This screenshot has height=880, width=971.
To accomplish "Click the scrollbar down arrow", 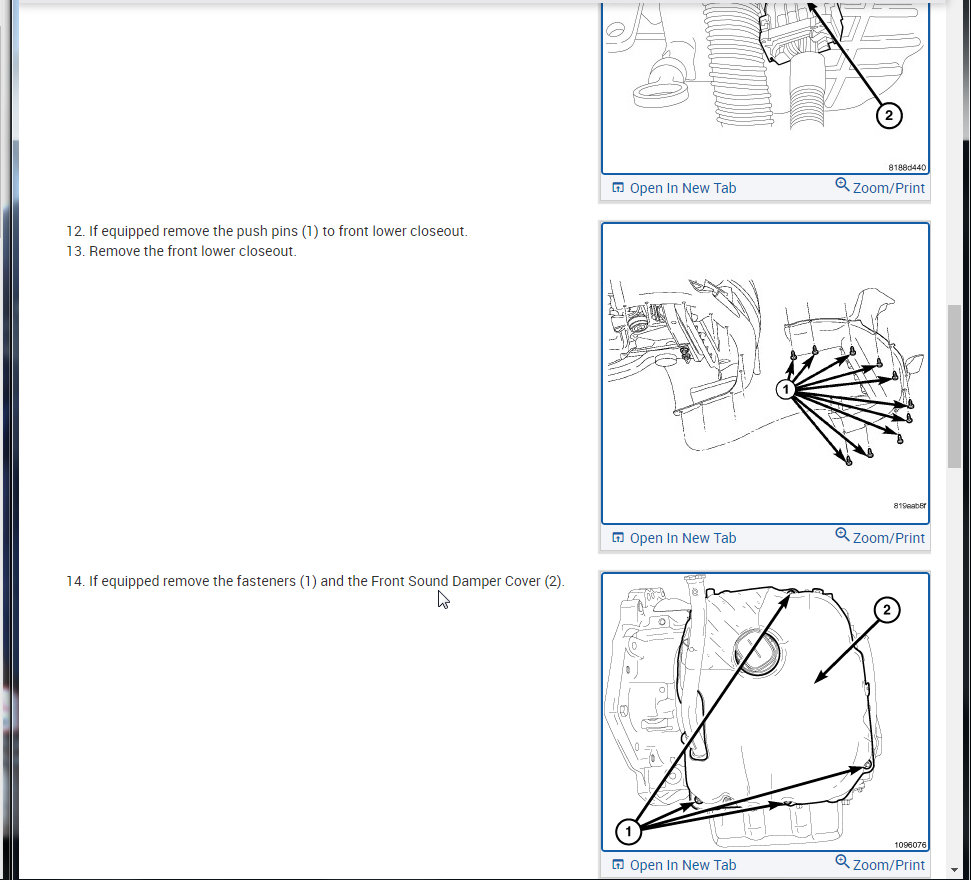I will 954,870.
